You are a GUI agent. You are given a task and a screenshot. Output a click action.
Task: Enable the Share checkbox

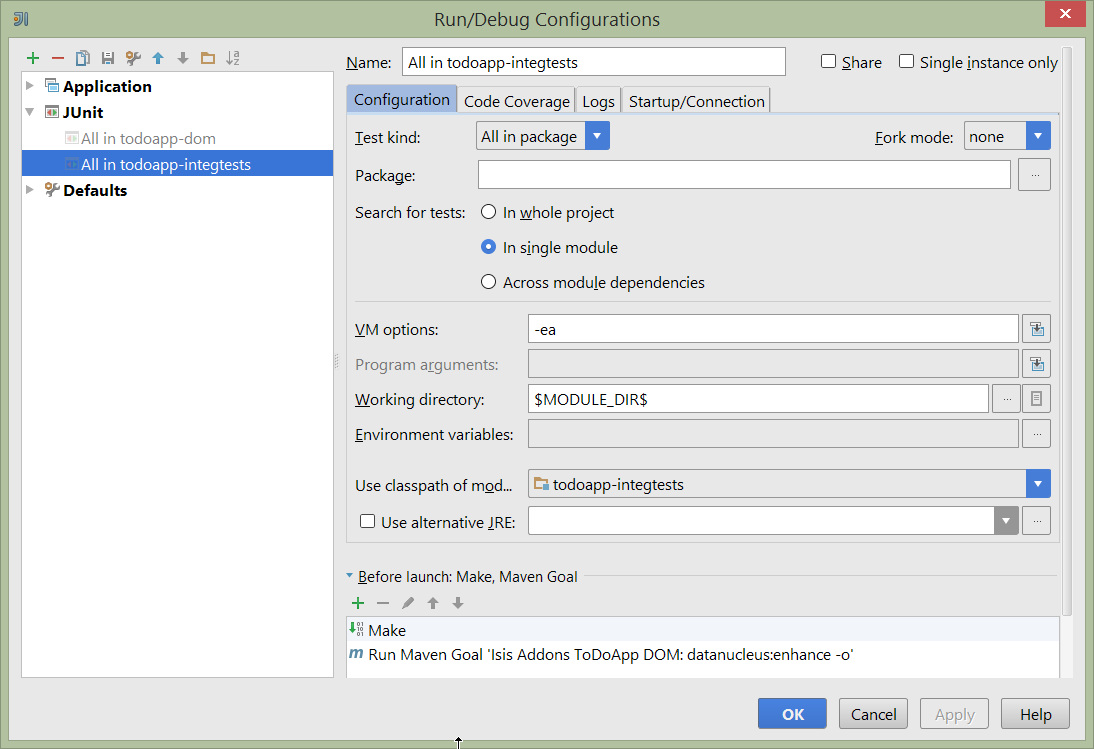click(x=828, y=61)
